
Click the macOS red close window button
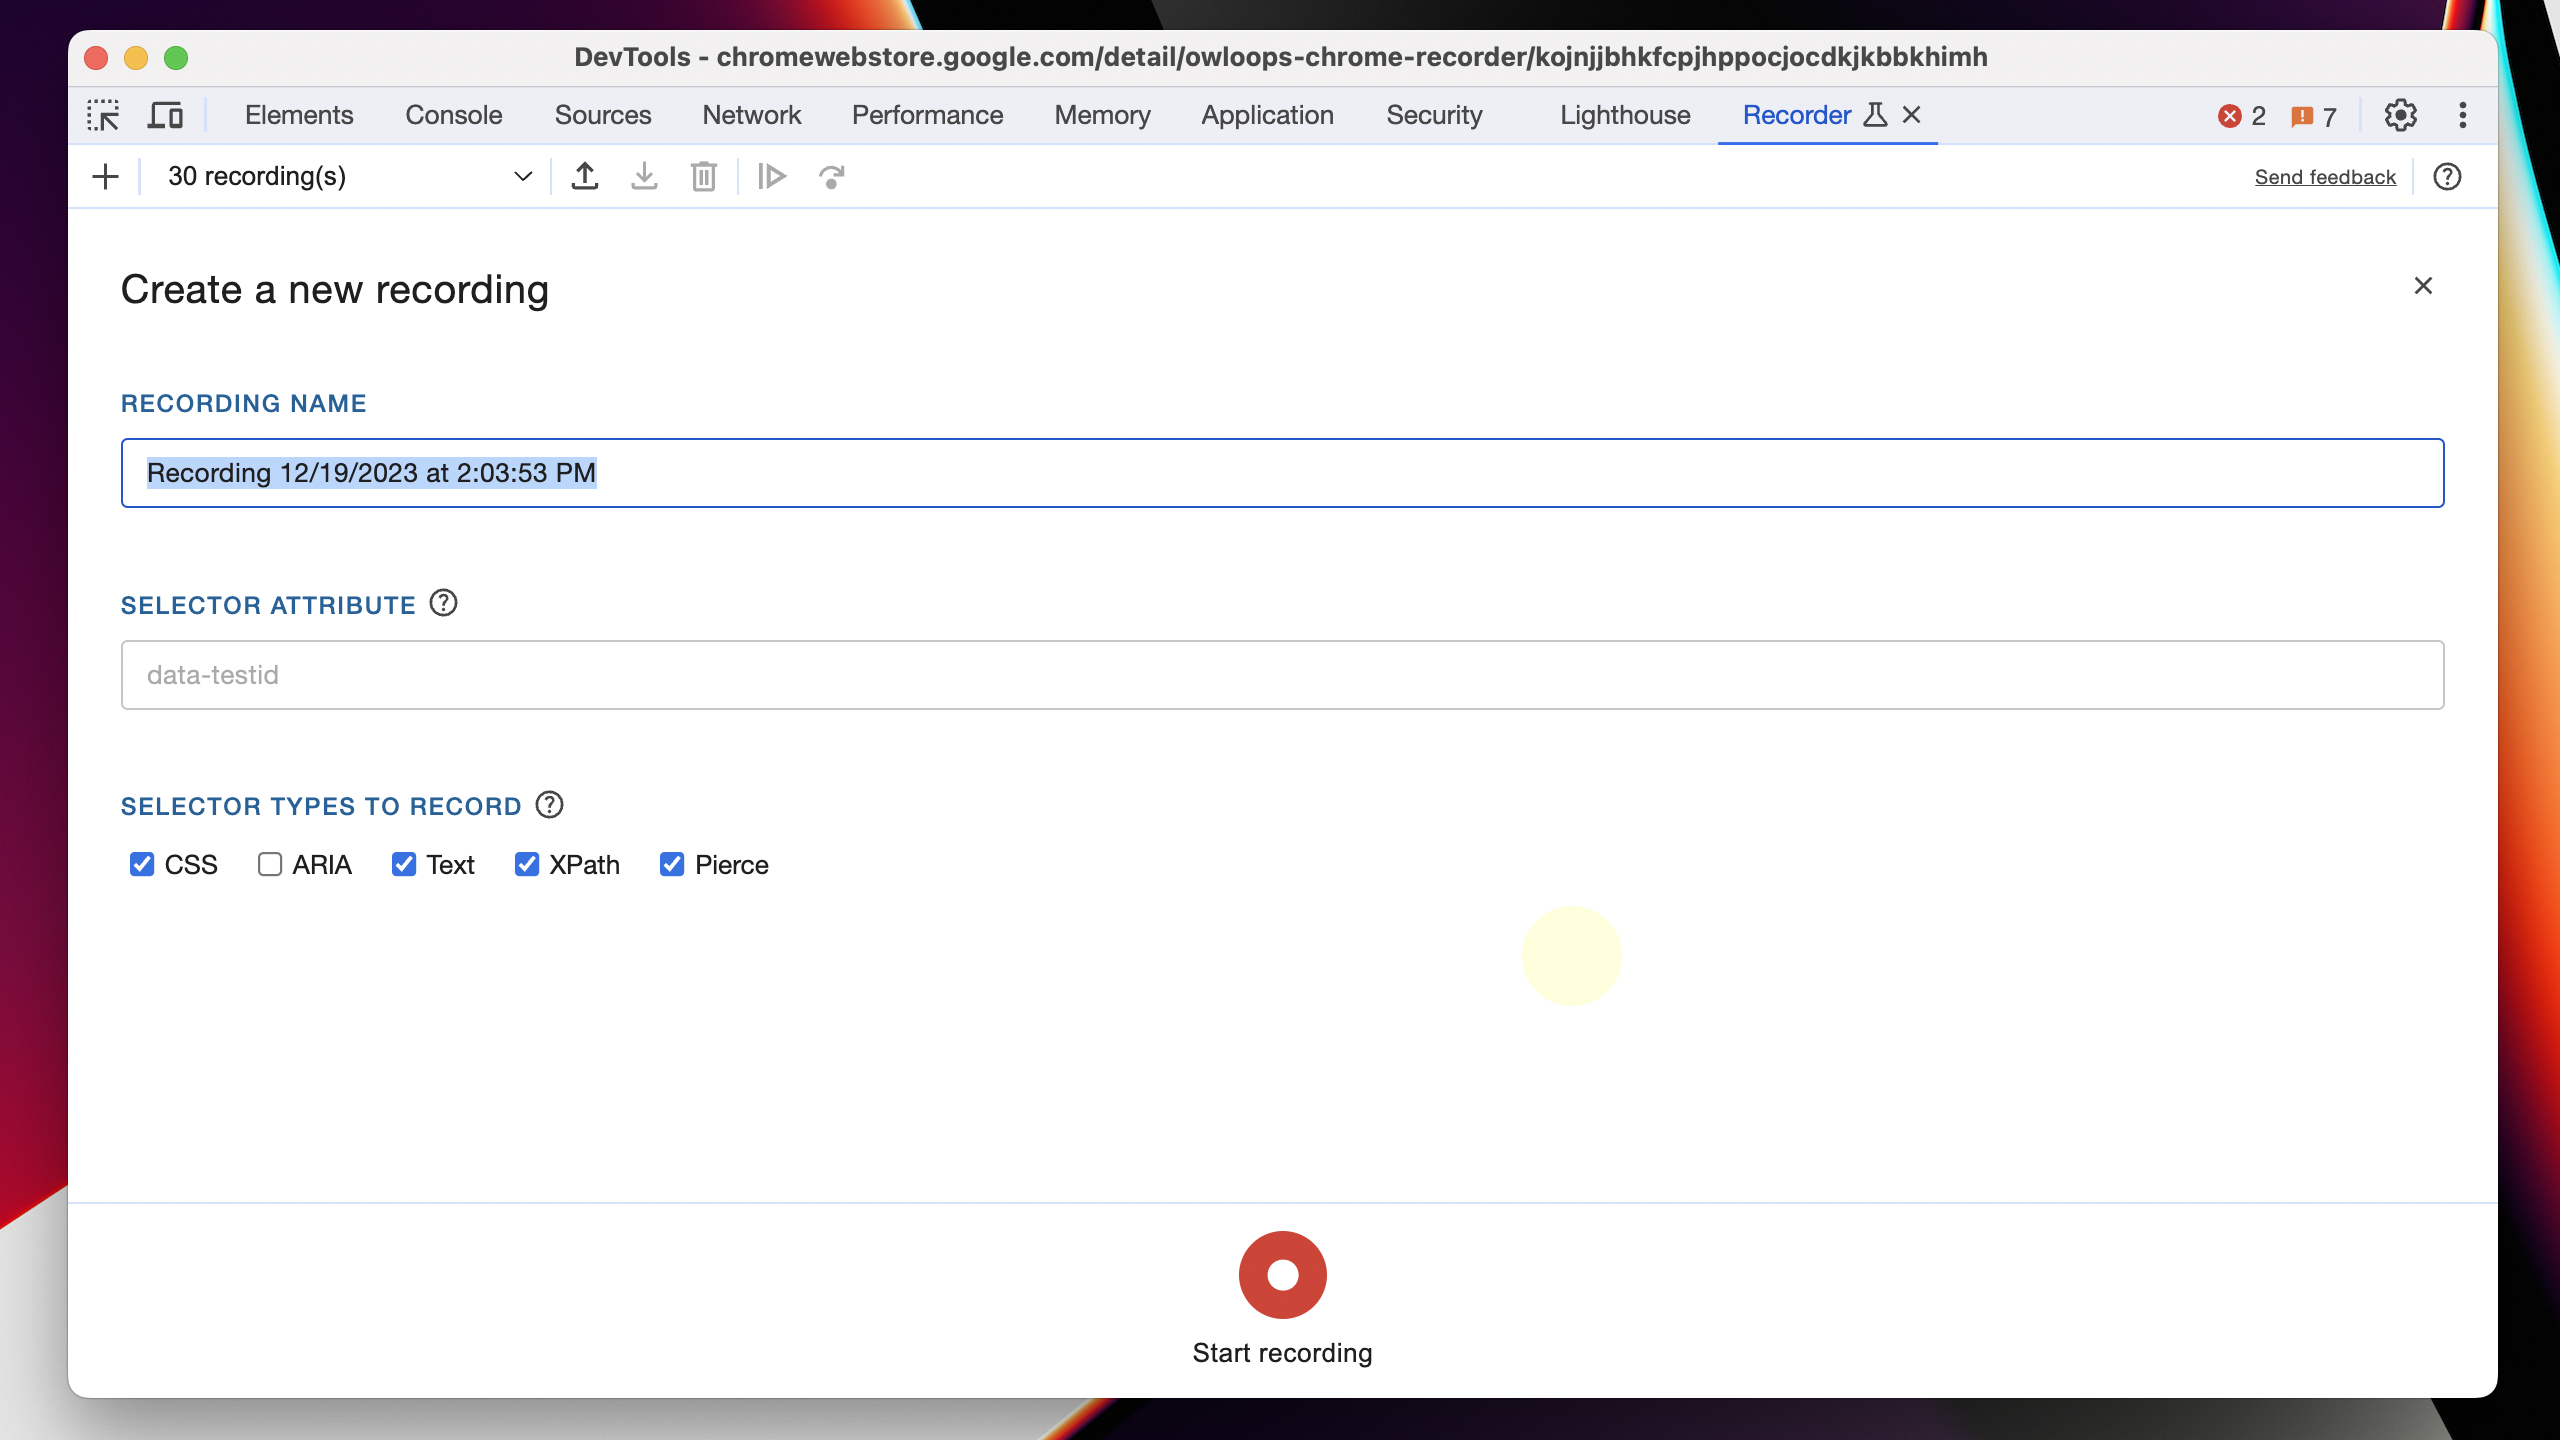96,58
